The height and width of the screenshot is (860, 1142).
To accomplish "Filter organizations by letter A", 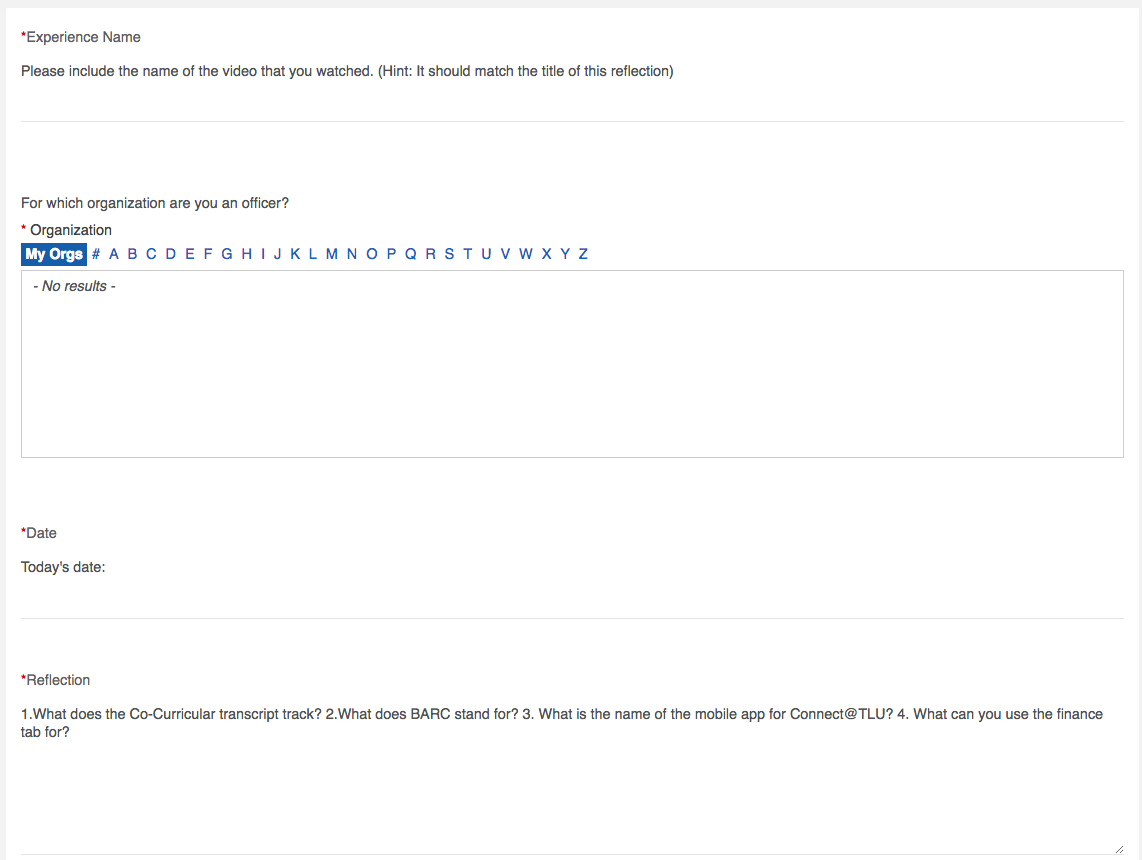I will click(x=114, y=254).
